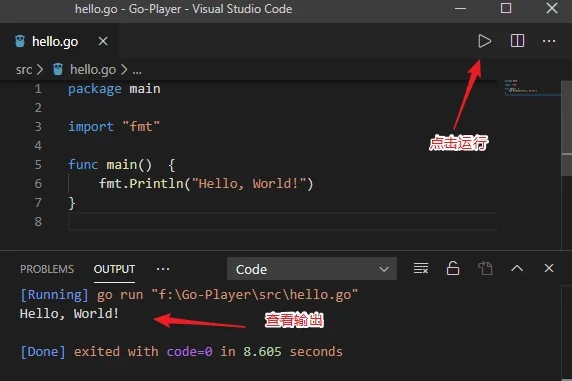Clear the output with the clear icon
572x381 pixels.
click(421, 268)
